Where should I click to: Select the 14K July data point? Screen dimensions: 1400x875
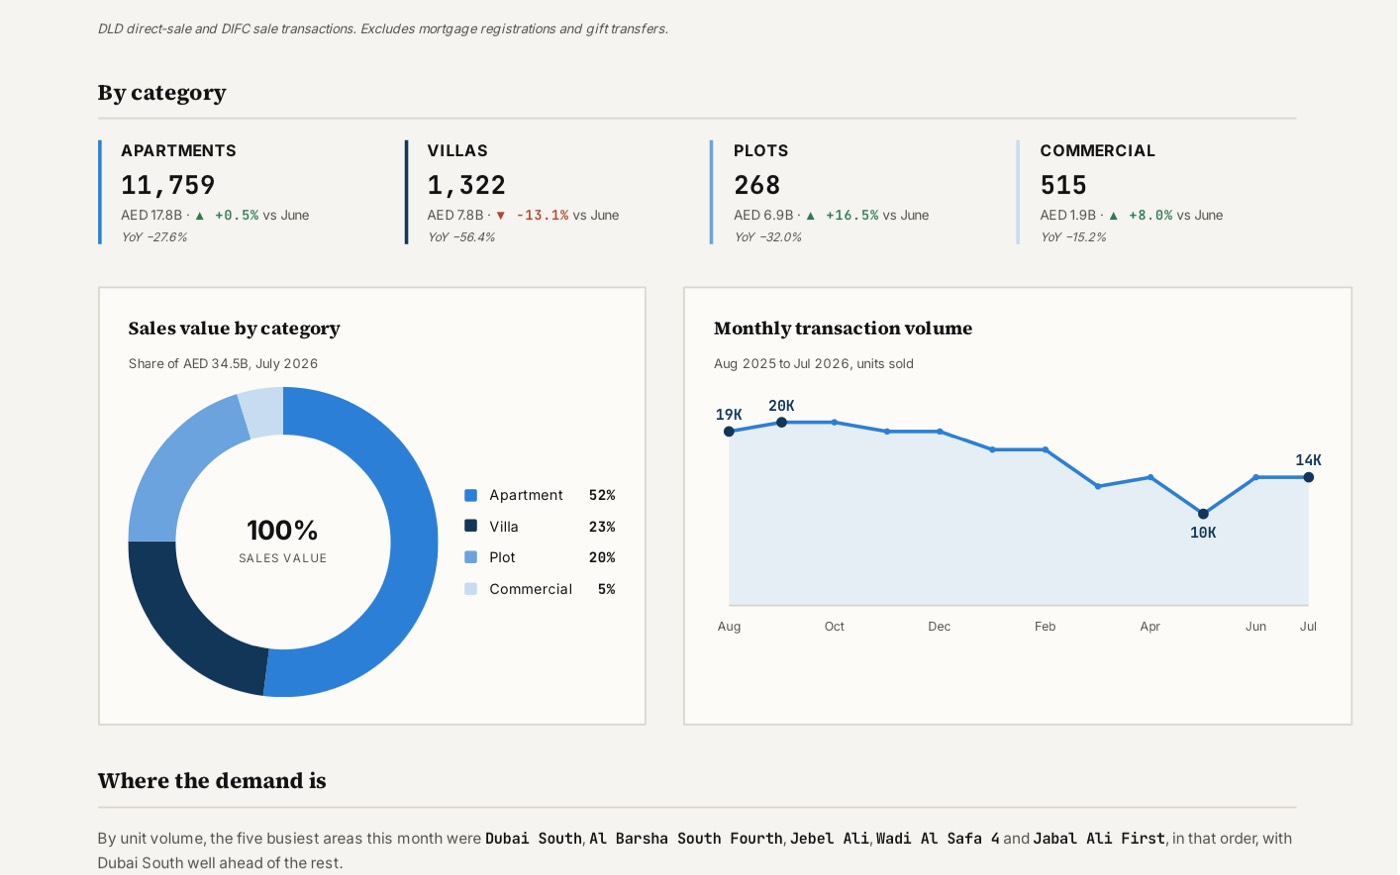(x=1308, y=477)
